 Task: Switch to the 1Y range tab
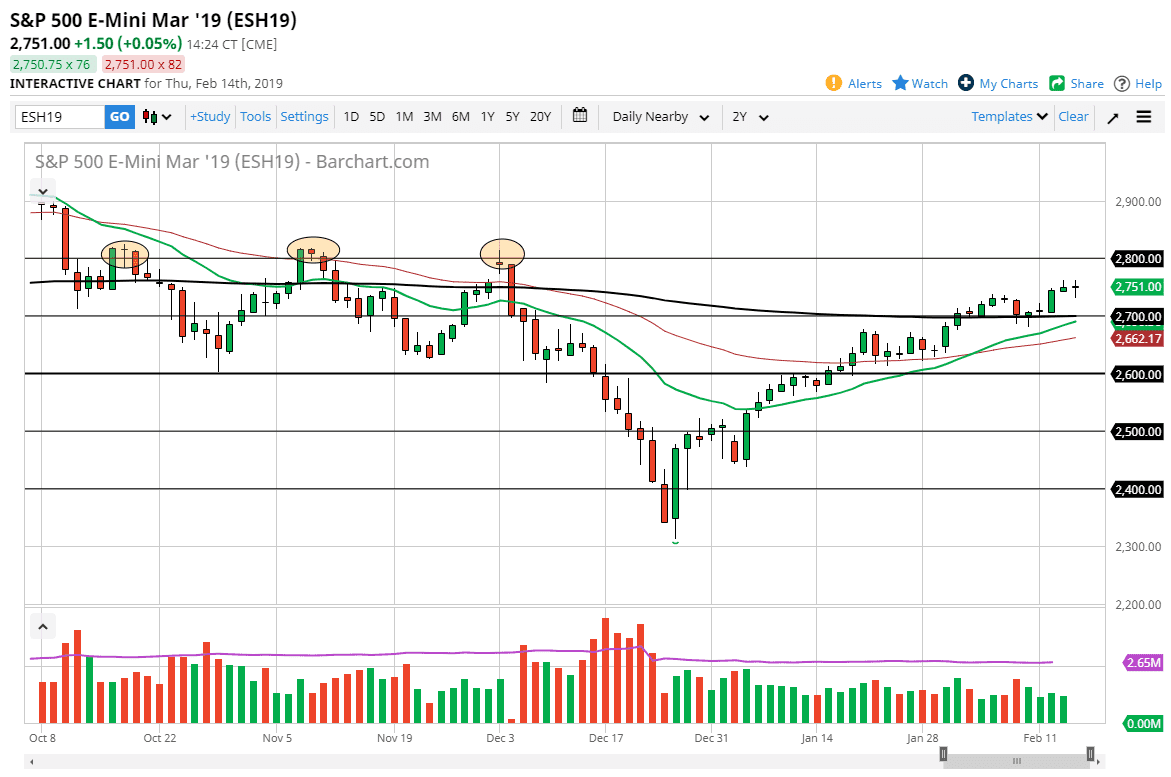coord(487,117)
